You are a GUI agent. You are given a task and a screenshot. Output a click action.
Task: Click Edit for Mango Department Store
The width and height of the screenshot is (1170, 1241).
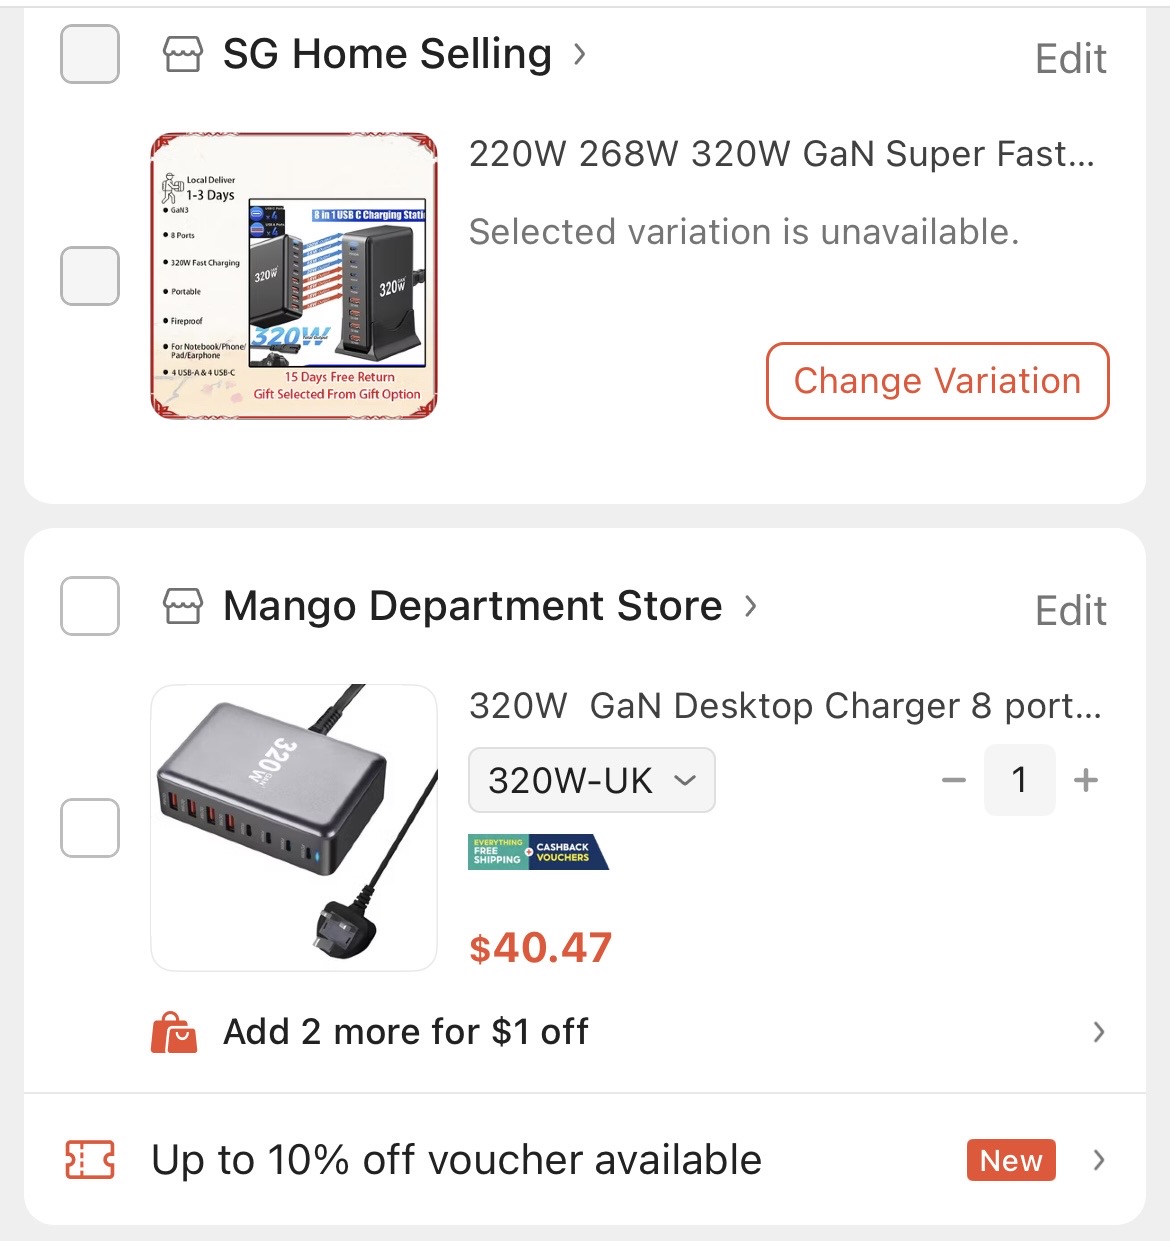1070,611
